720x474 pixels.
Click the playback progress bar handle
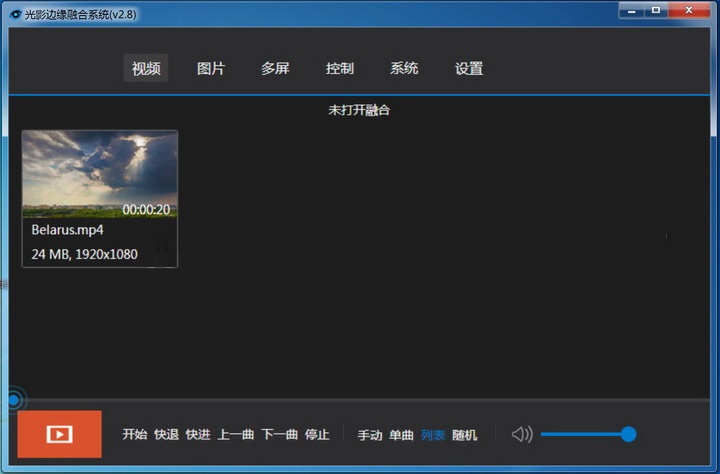pyautogui.click(x=13, y=400)
